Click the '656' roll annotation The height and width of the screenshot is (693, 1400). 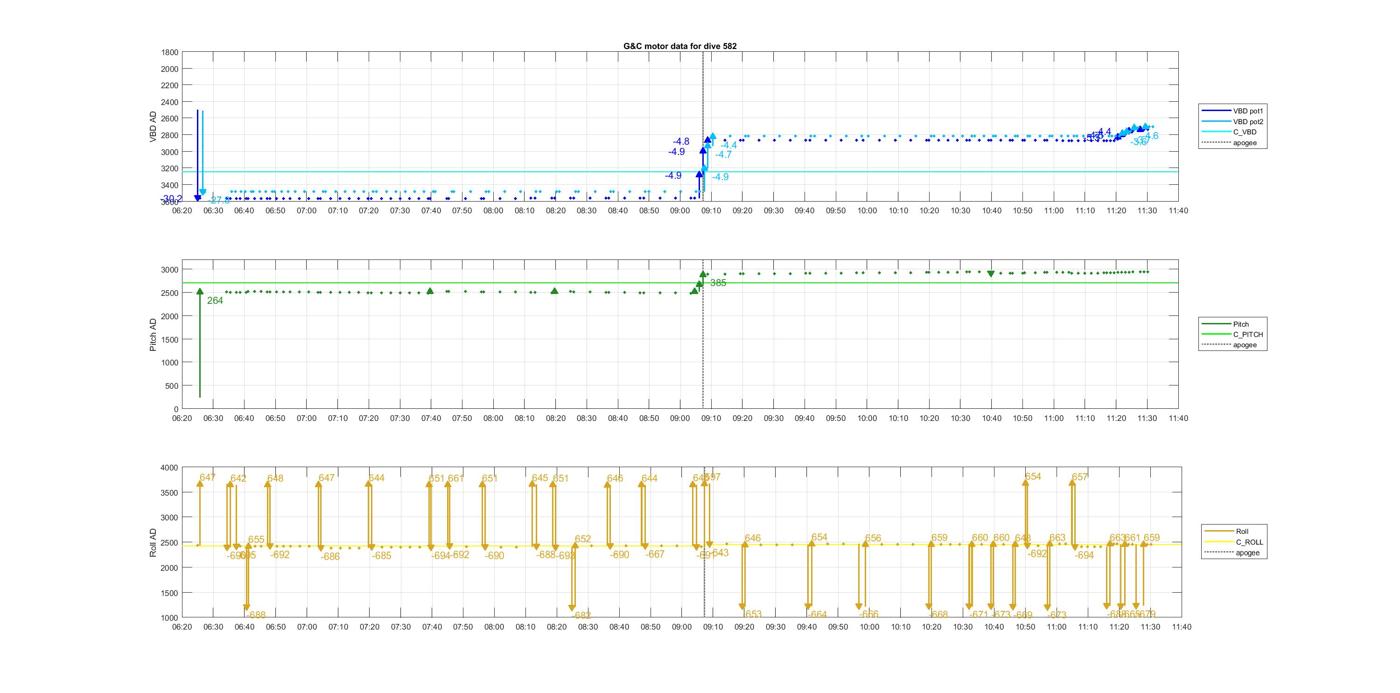coord(873,538)
